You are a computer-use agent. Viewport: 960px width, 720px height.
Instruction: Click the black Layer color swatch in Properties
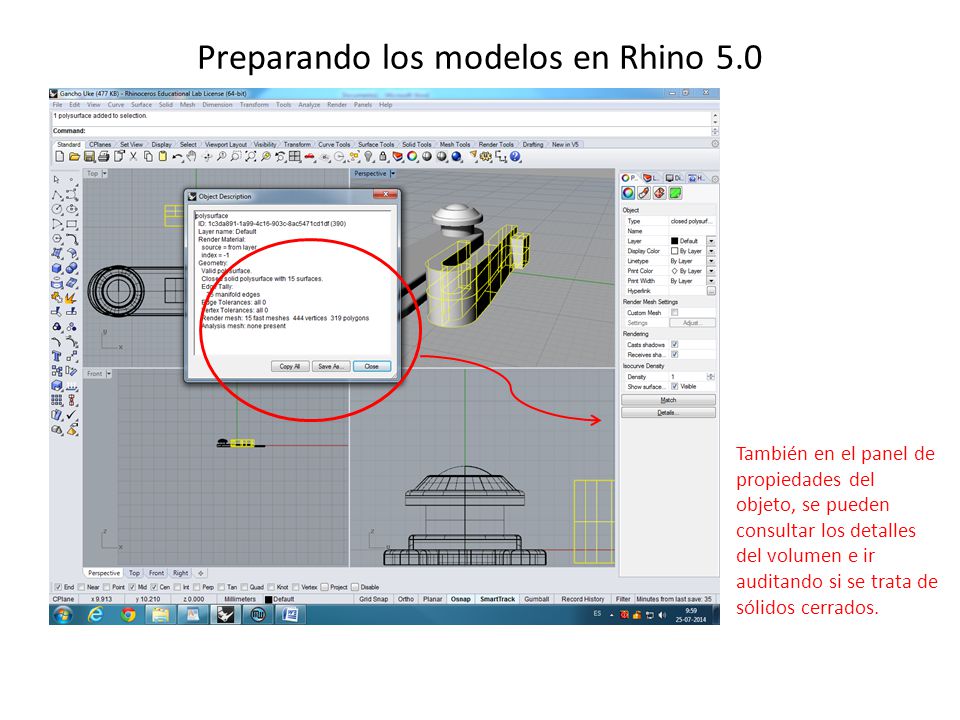point(674,241)
